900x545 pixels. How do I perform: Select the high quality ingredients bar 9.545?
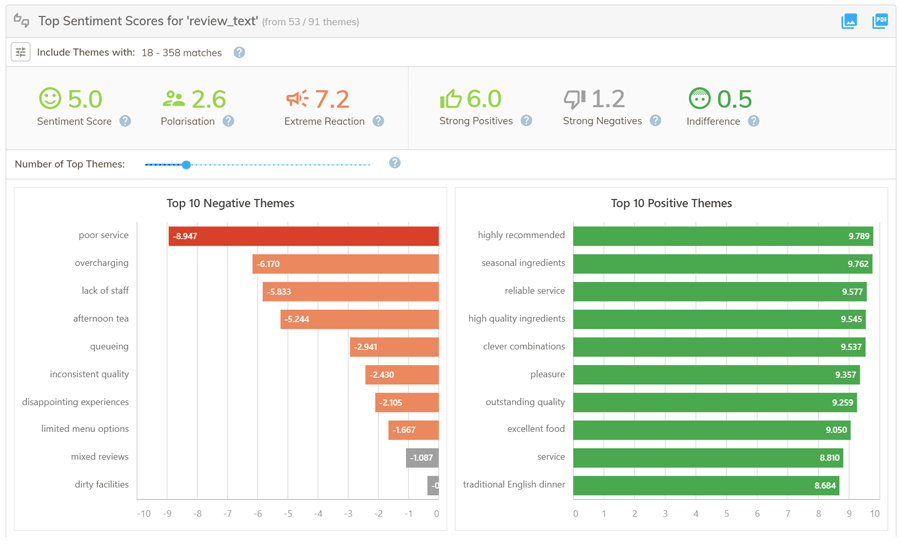click(719, 319)
